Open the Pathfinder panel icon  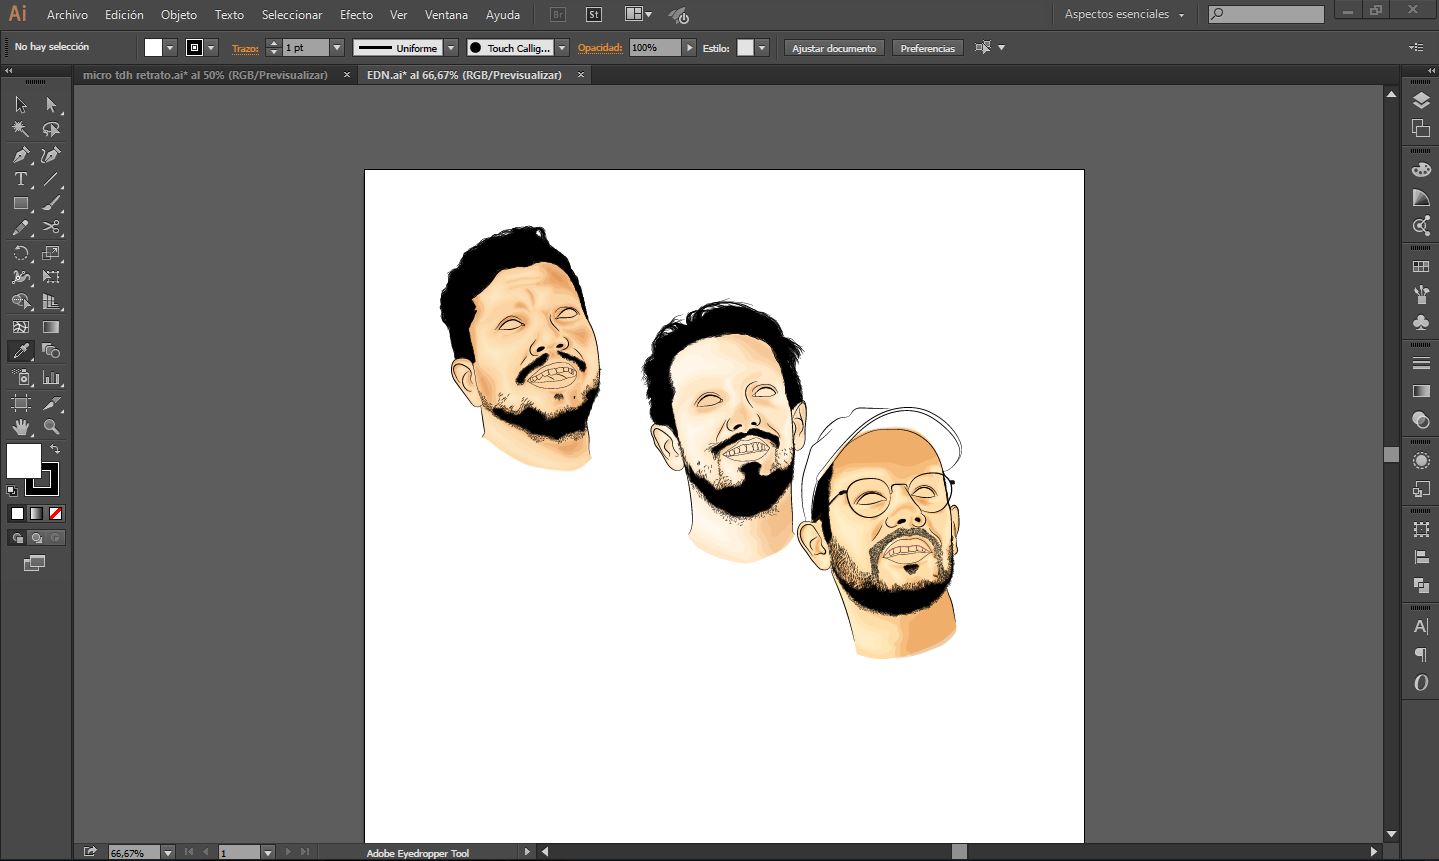point(1421,585)
